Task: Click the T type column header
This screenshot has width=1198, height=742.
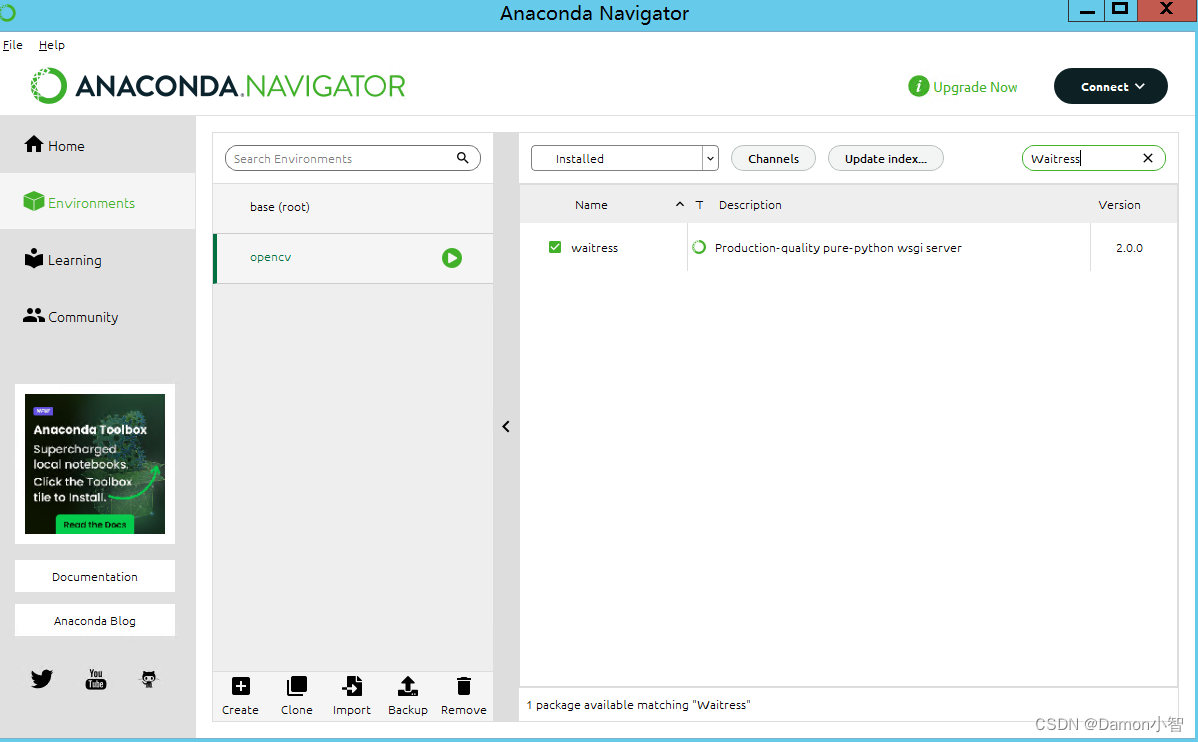Action: 699,205
